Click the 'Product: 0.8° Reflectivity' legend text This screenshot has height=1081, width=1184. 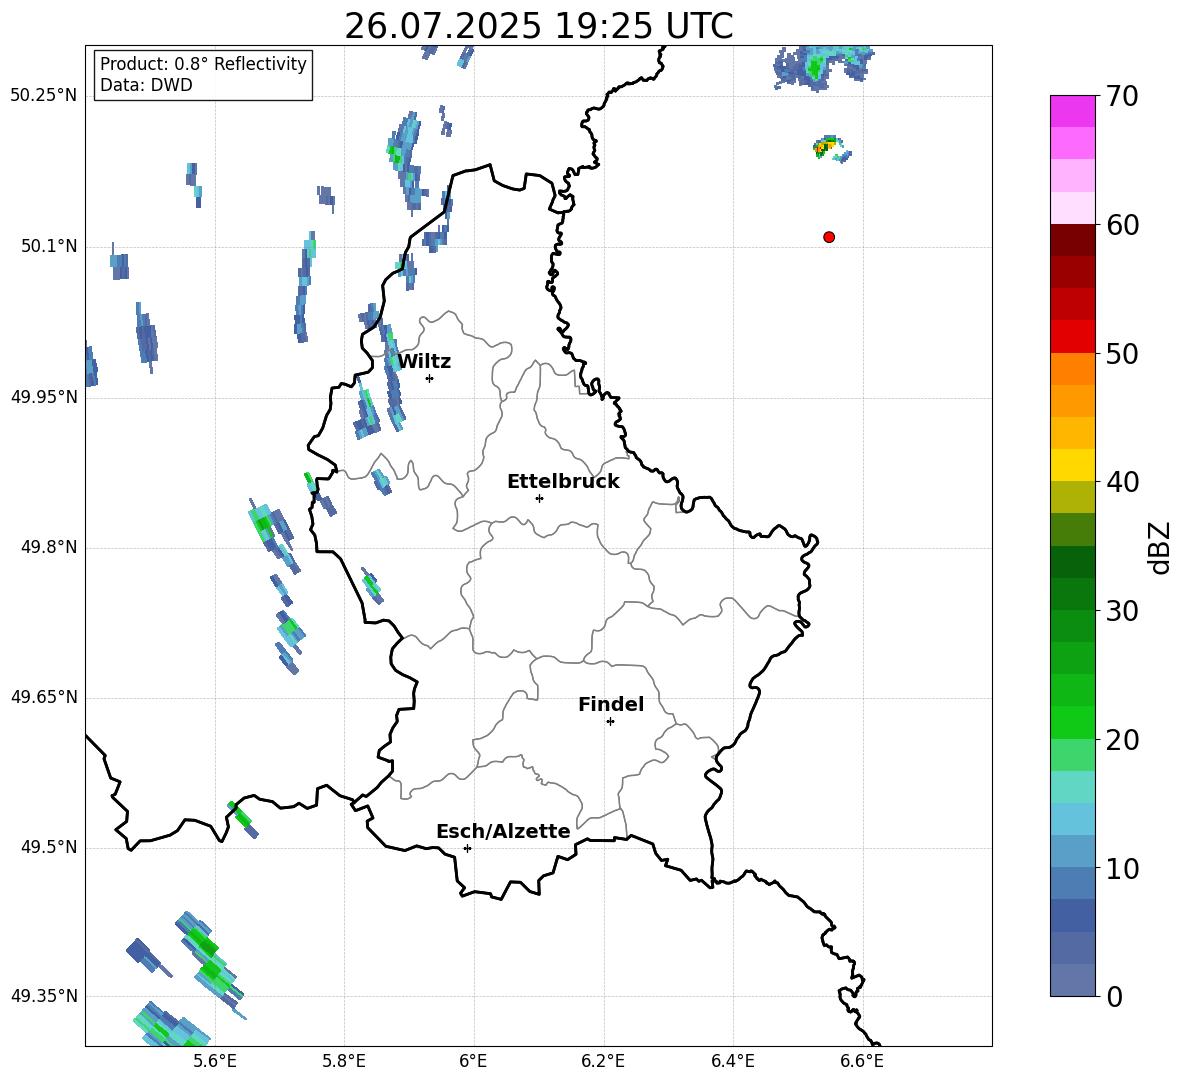click(x=203, y=64)
